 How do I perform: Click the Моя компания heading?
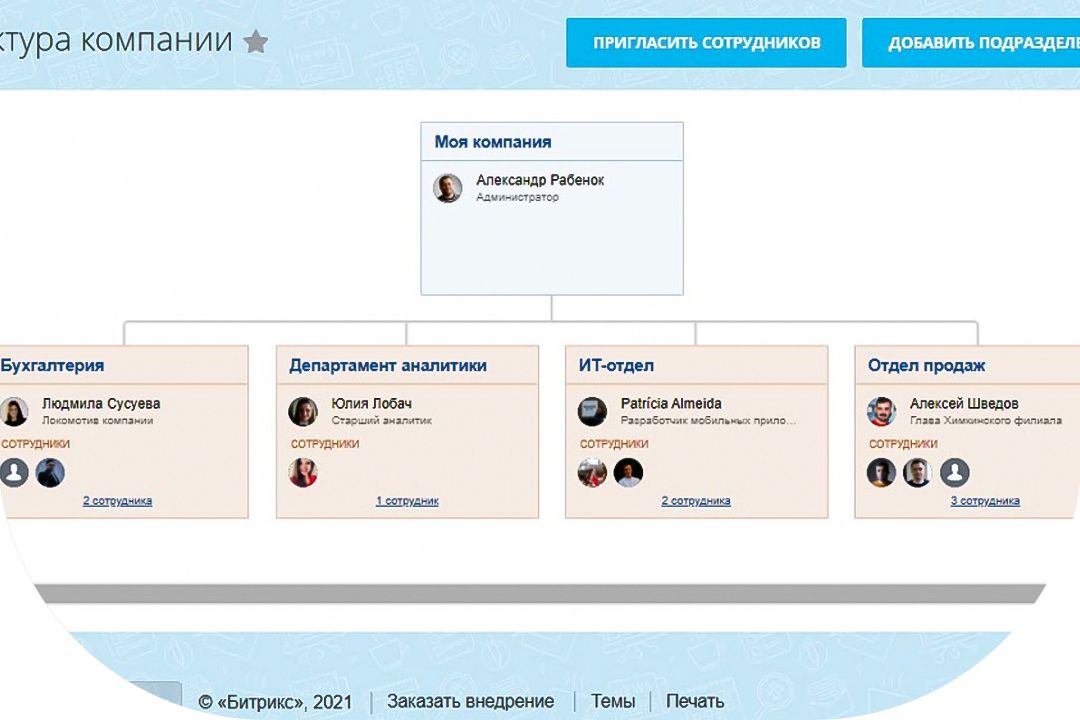[492, 142]
